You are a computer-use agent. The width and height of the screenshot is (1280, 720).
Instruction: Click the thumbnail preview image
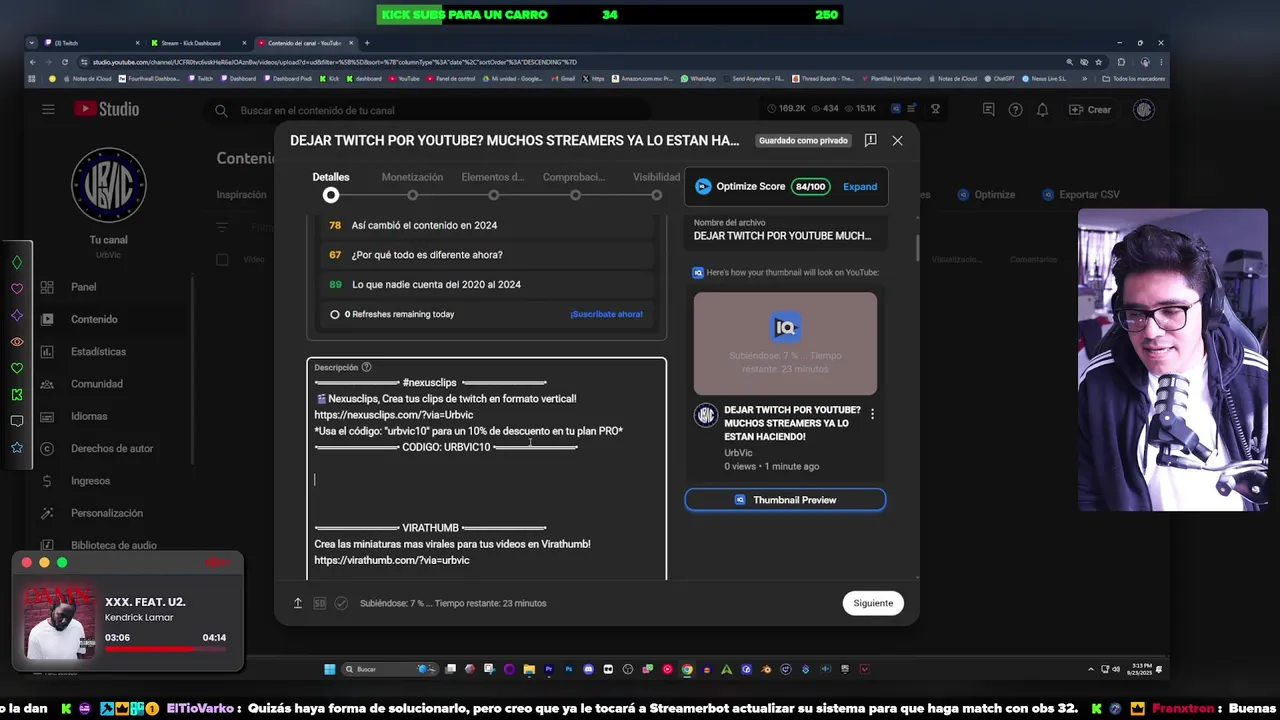click(785, 343)
